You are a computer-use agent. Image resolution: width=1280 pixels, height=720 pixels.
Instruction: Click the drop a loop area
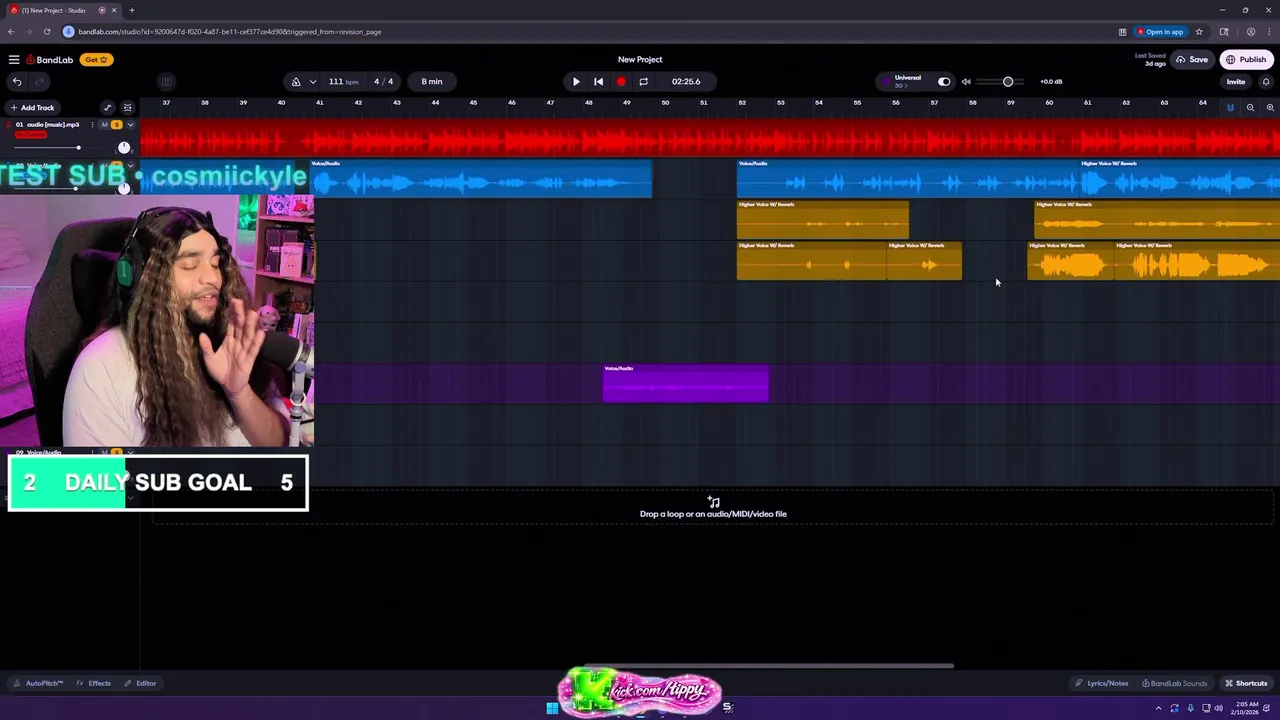coord(713,508)
